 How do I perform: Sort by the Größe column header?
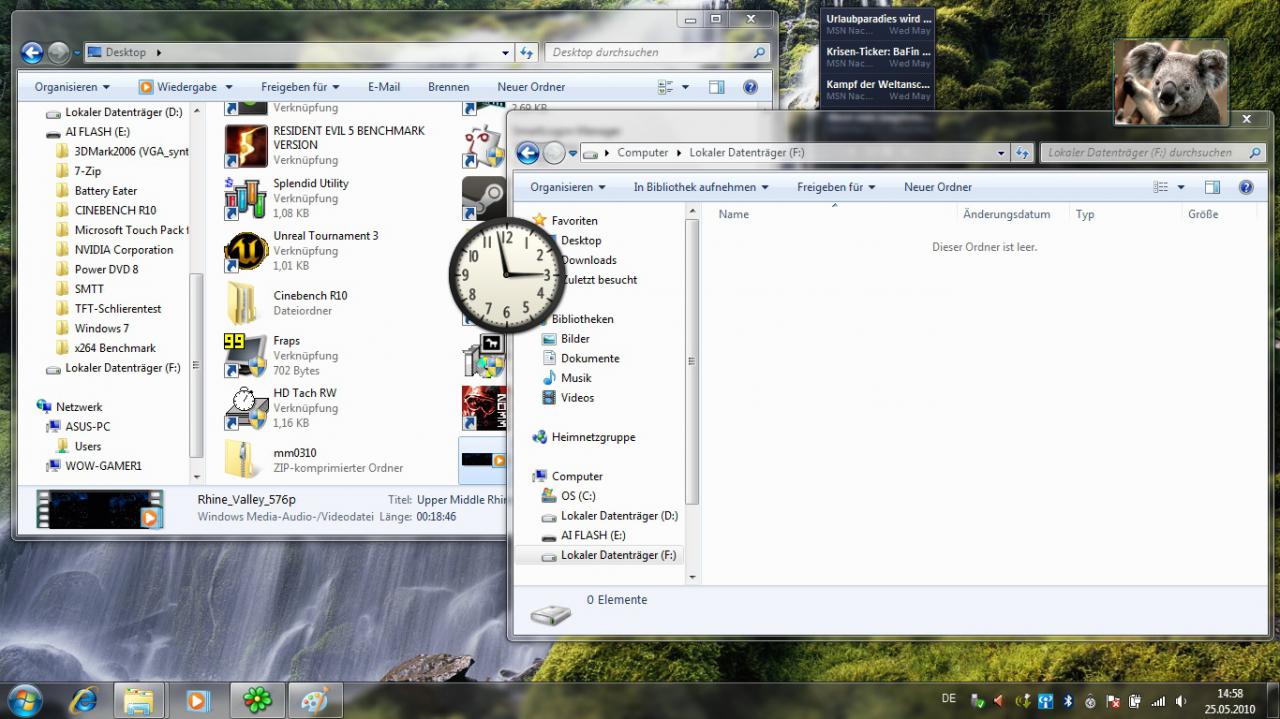(x=1203, y=214)
